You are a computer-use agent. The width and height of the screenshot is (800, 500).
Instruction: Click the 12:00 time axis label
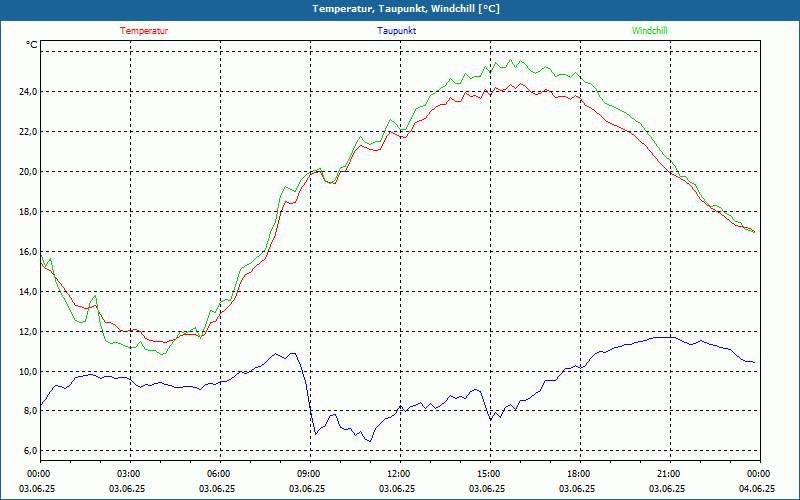coord(400,474)
